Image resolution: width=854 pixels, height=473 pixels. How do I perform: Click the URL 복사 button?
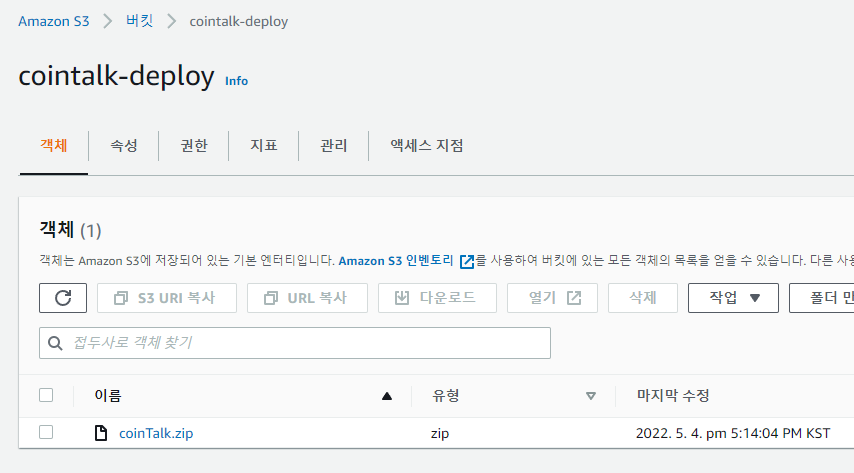coord(307,298)
